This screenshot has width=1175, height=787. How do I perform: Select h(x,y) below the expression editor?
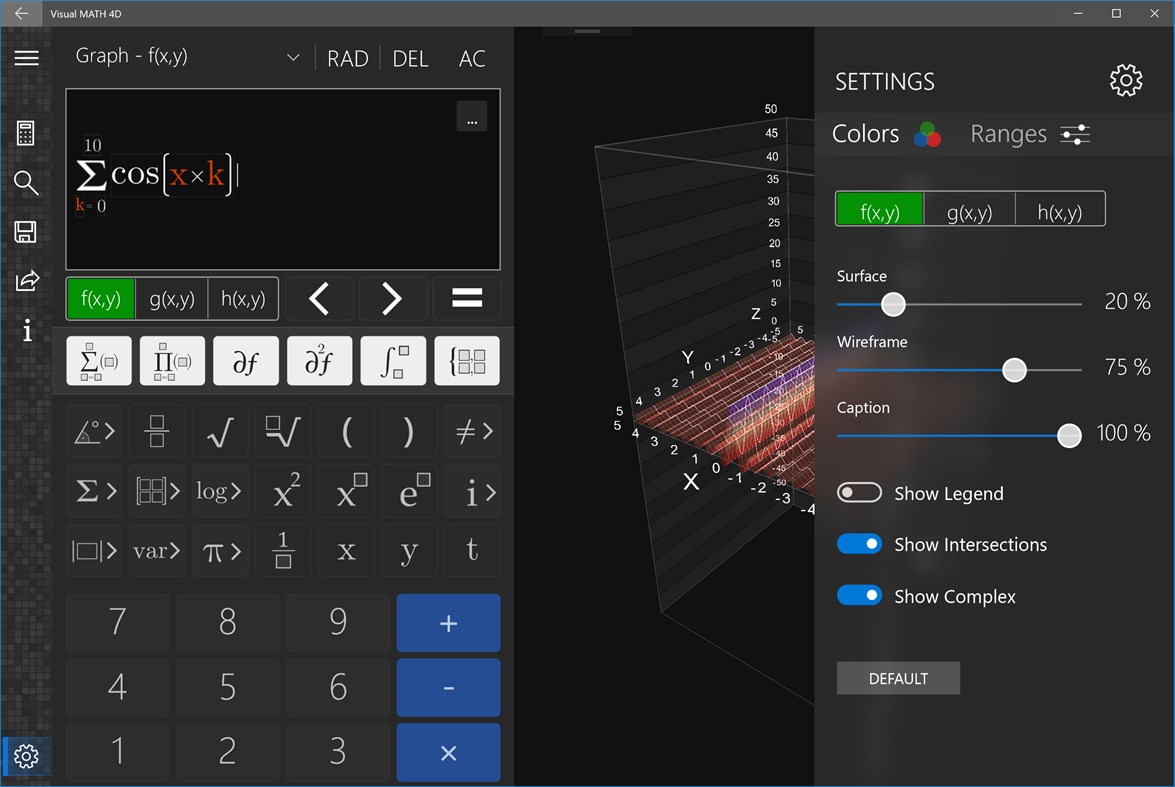coord(243,299)
